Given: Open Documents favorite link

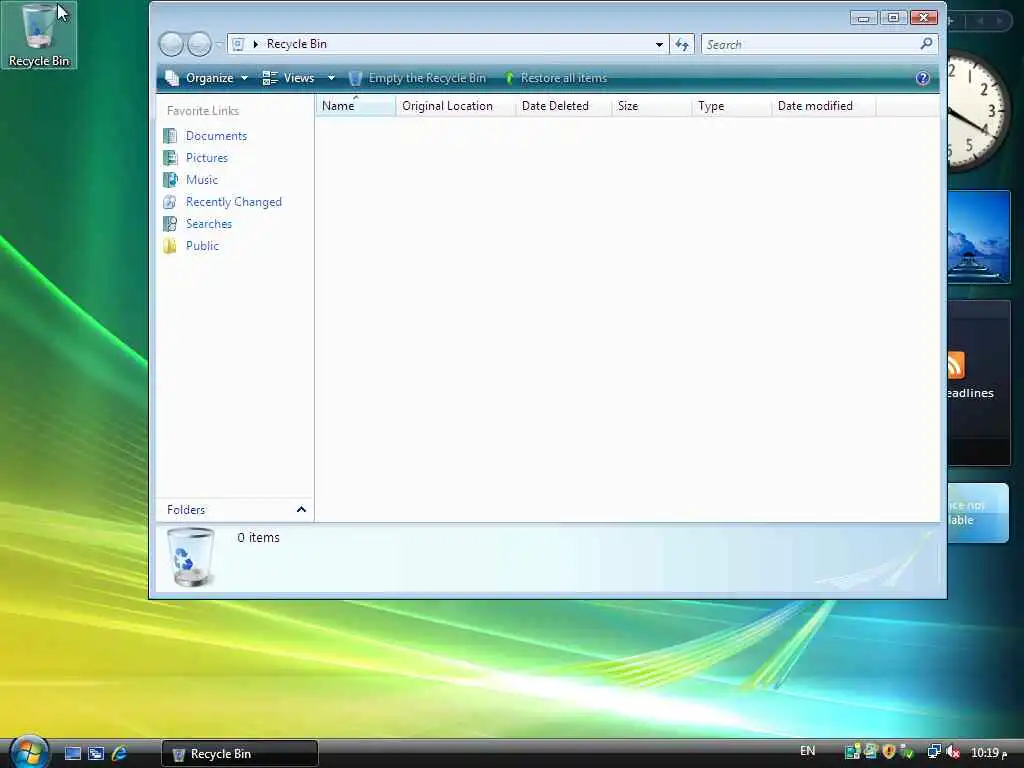Looking at the screenshot, I should [x=216, y=136].
